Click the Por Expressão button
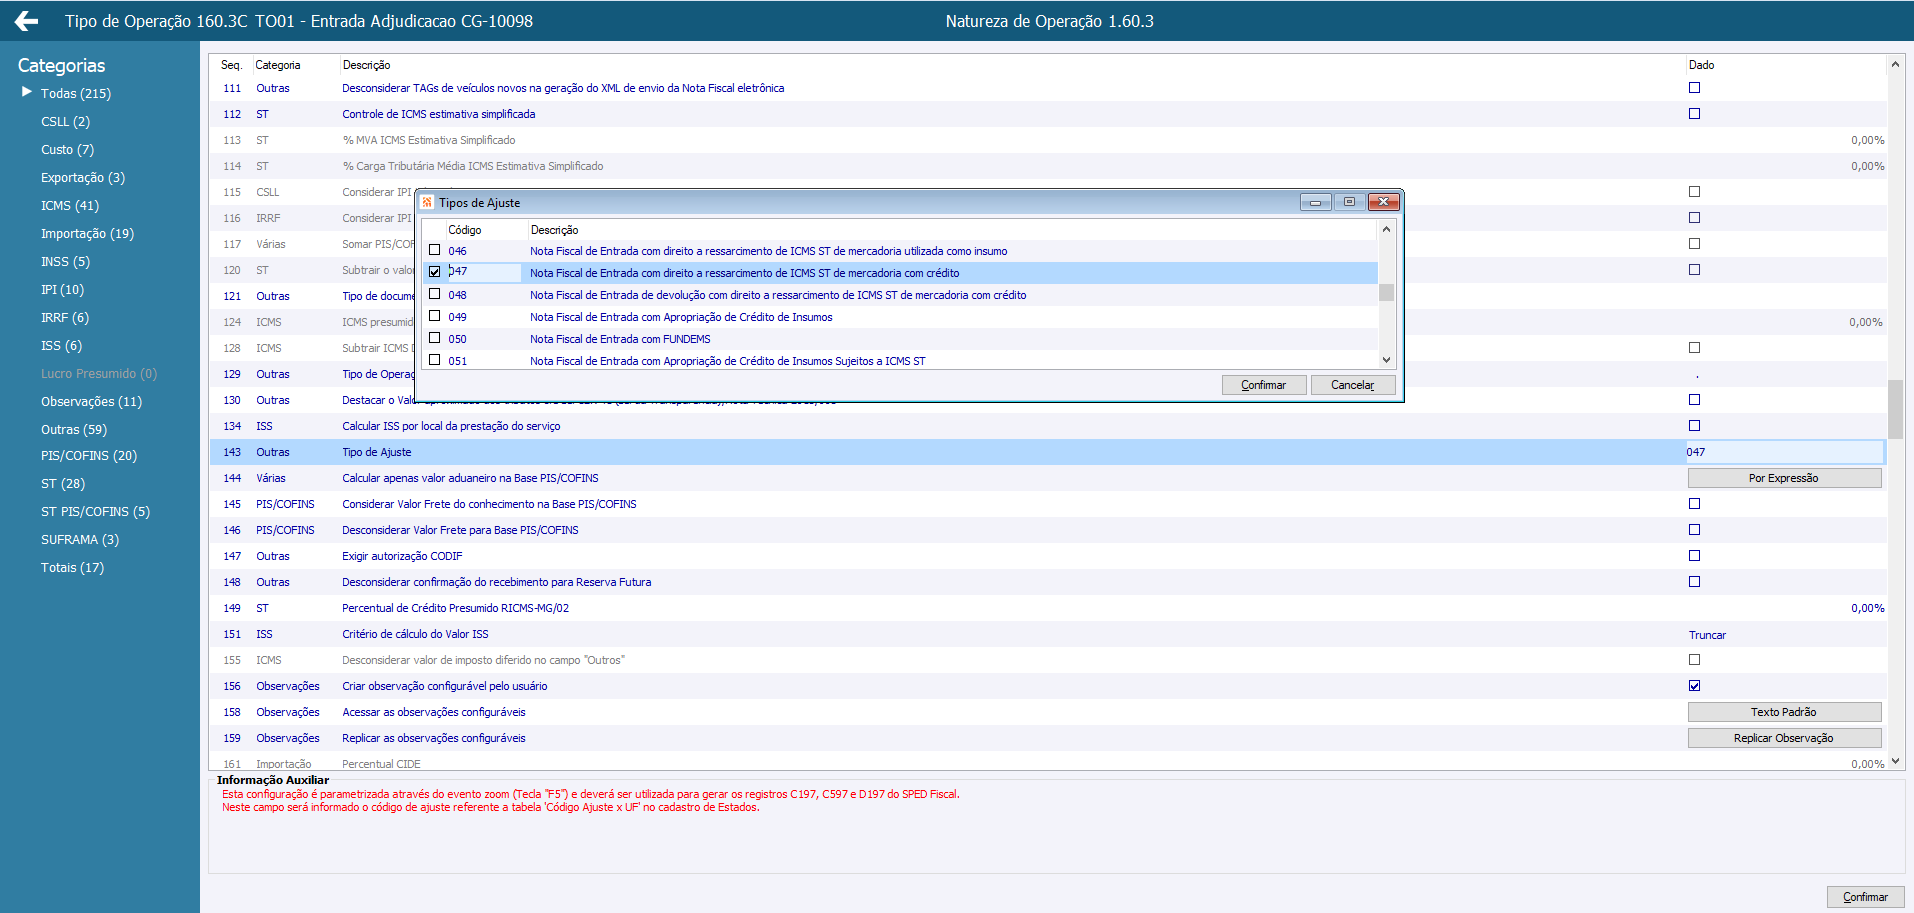 pyautogui.click(x=1784, y=478)
